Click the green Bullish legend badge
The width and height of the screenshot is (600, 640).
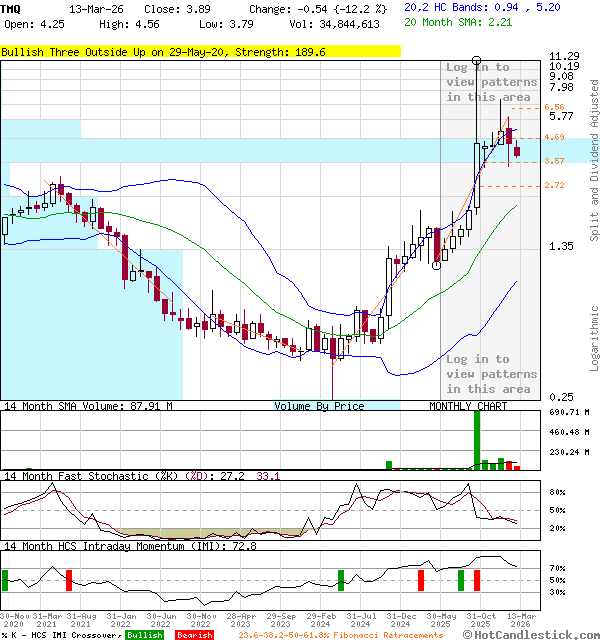(145, 635)
